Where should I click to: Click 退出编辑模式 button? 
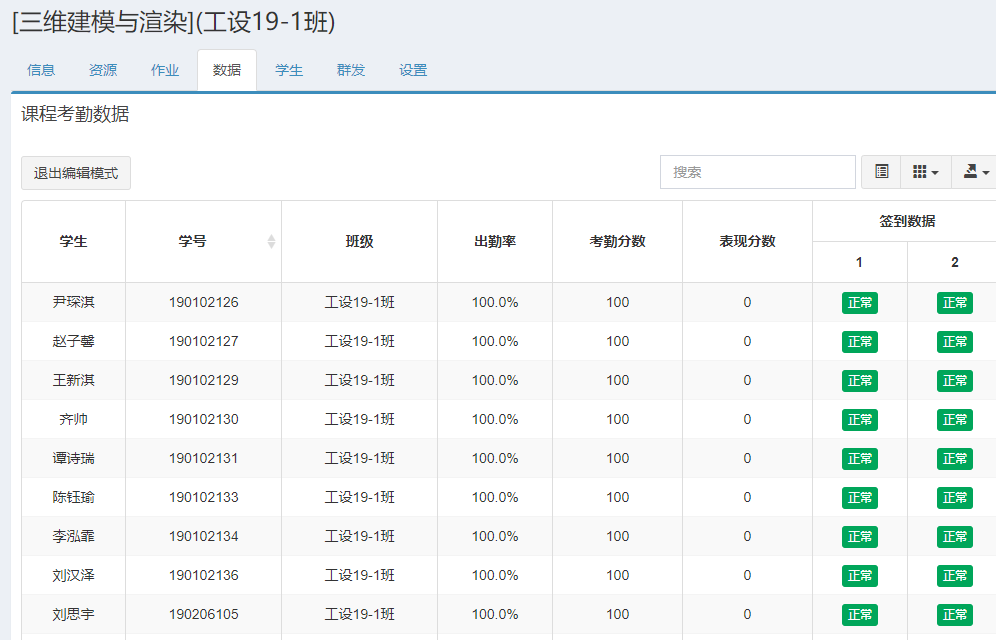coord(76,173)
